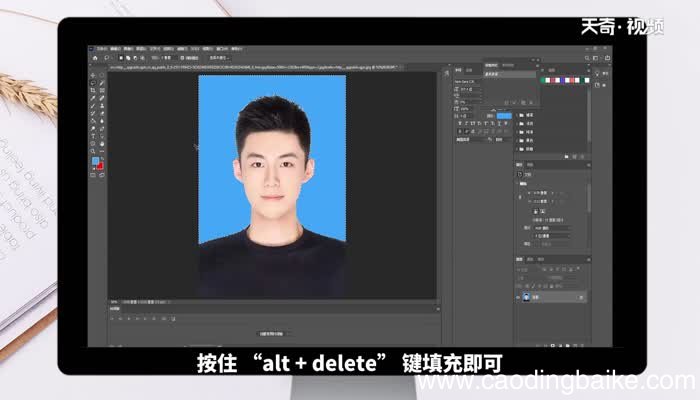Select the Eyedropper tool
The width and height of the screenshot is (700, 400).
click(x=93, y=98)
